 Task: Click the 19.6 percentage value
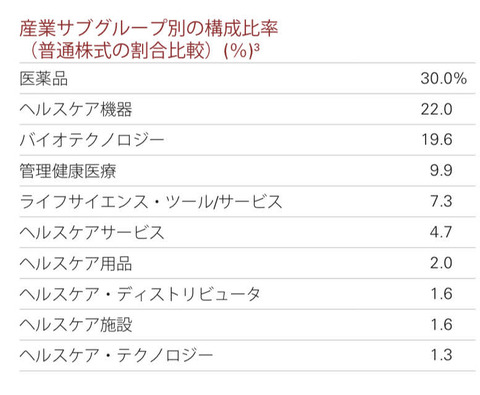(437, 140)
